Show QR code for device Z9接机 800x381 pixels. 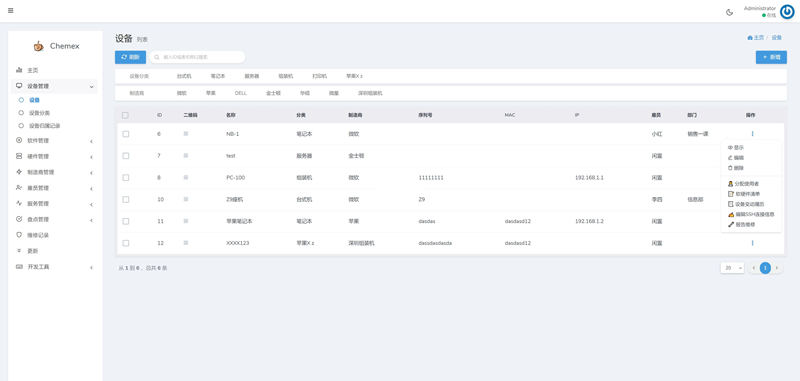pos(186,199)
